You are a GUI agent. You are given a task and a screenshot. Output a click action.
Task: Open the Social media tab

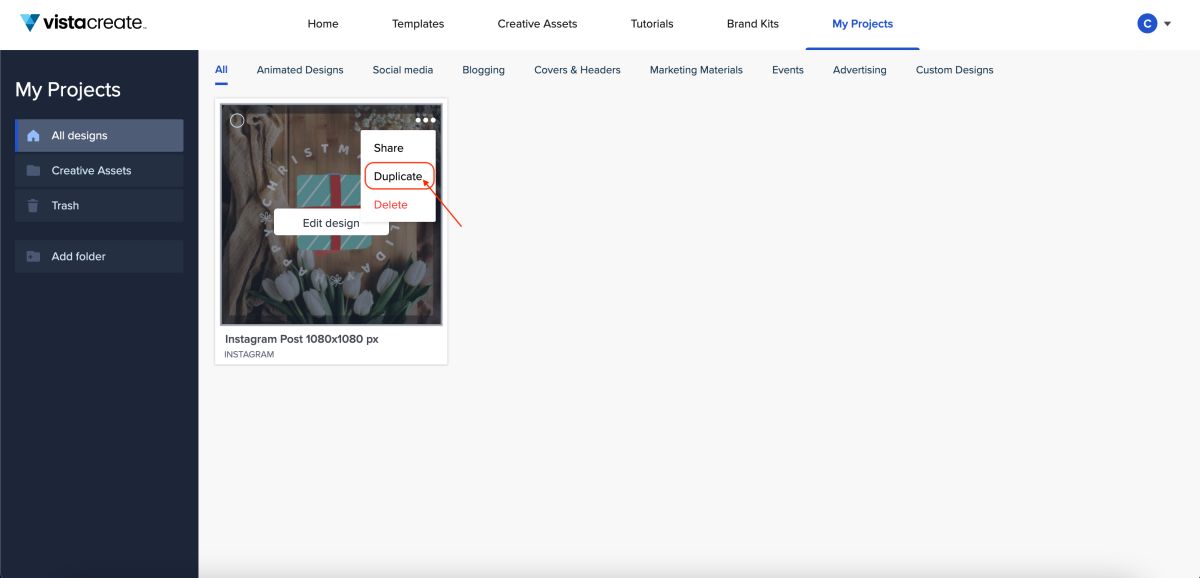pos(403,70)
